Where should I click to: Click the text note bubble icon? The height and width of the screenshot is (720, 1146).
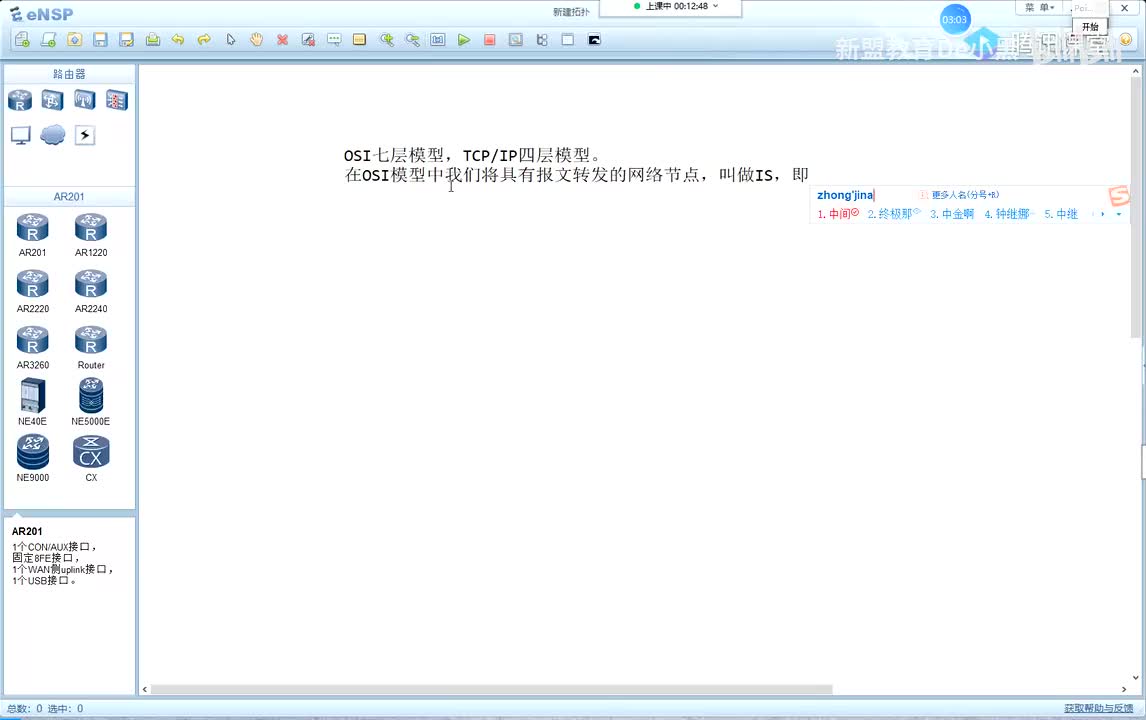[334, 39]
